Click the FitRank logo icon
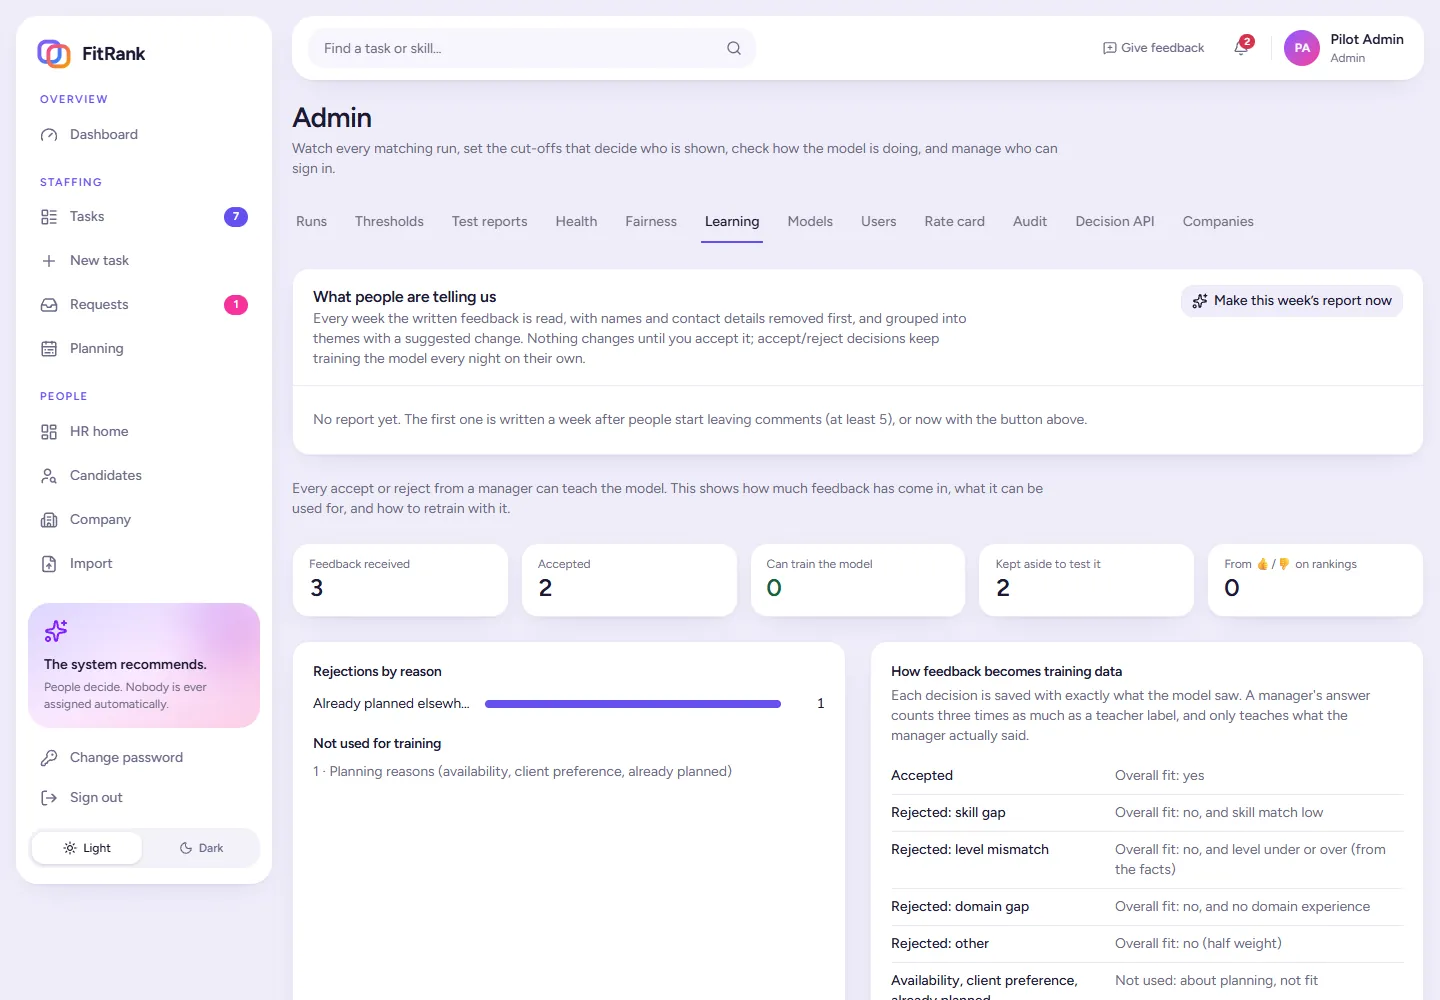This screenshot has height=1000, width=1440. pyautogui.click(x=54, y=54)
